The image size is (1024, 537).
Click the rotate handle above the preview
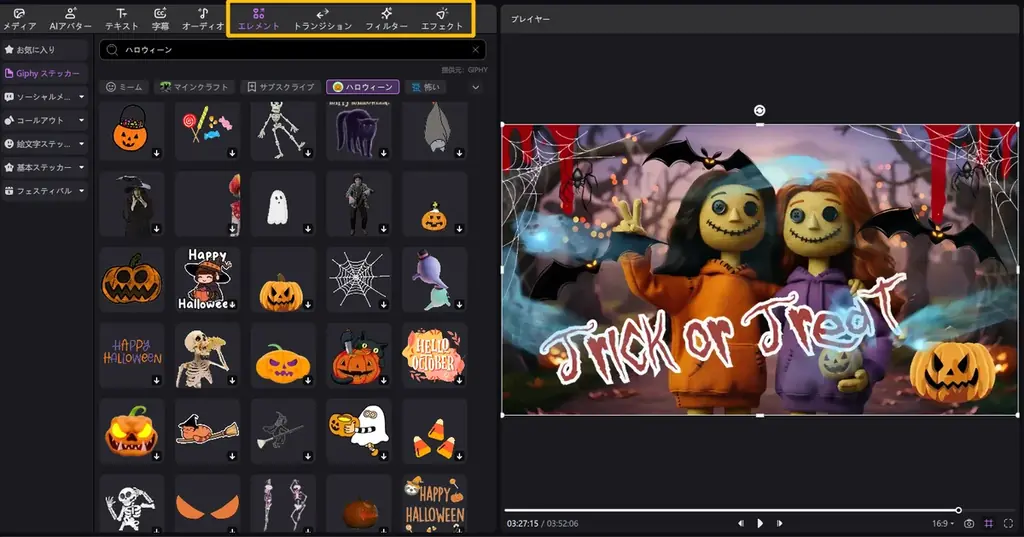(760, 110)
